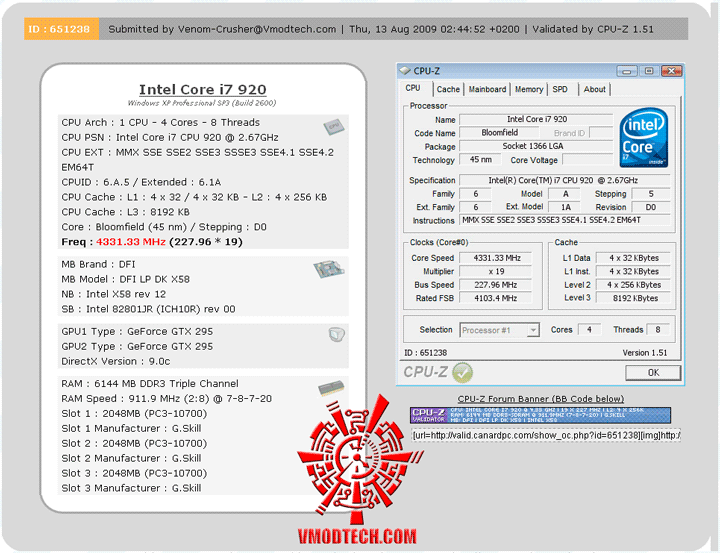Click the CPU-Z Forum Banner link
The width and height of the screenshot is (720, 553).
[540, 399]
